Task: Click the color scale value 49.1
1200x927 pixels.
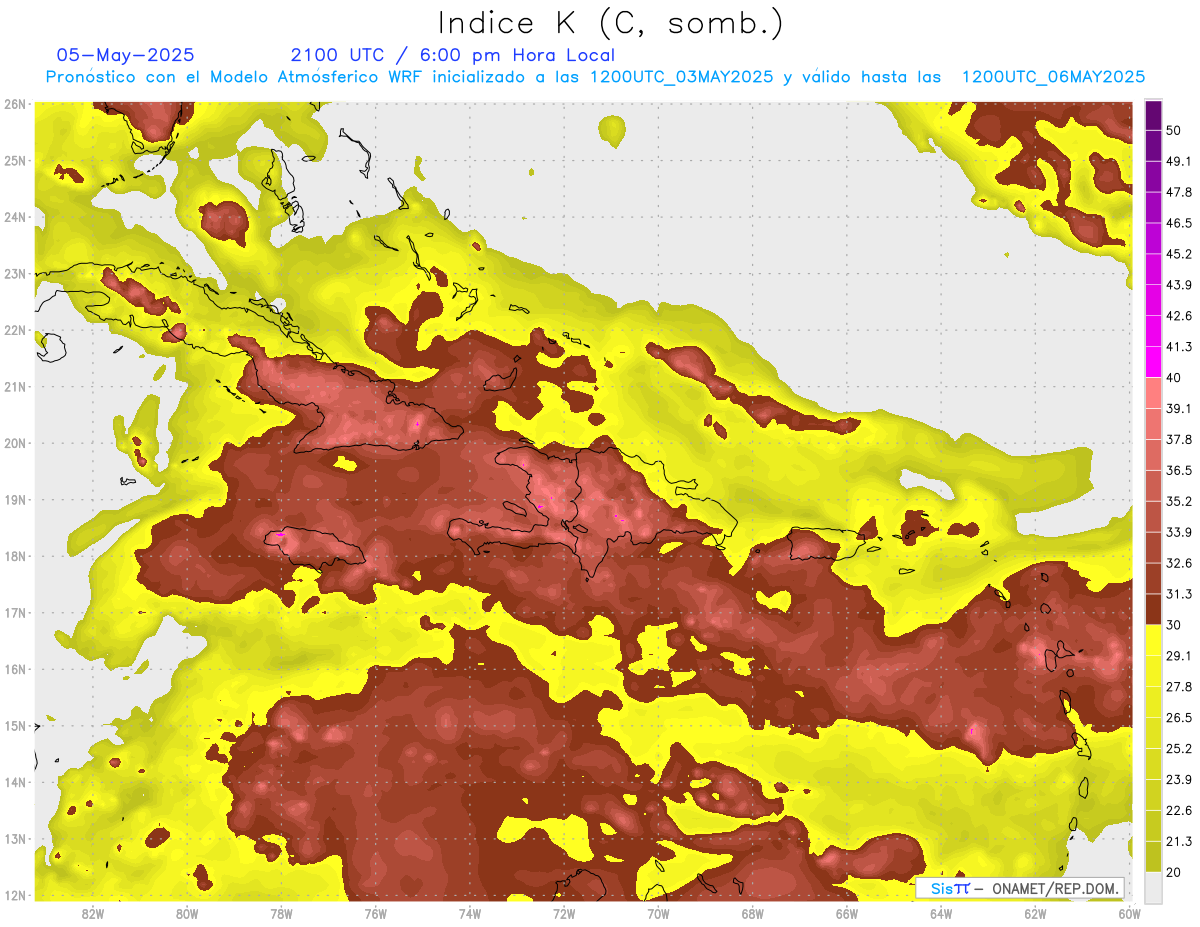Action: [x=1179, y=161]
